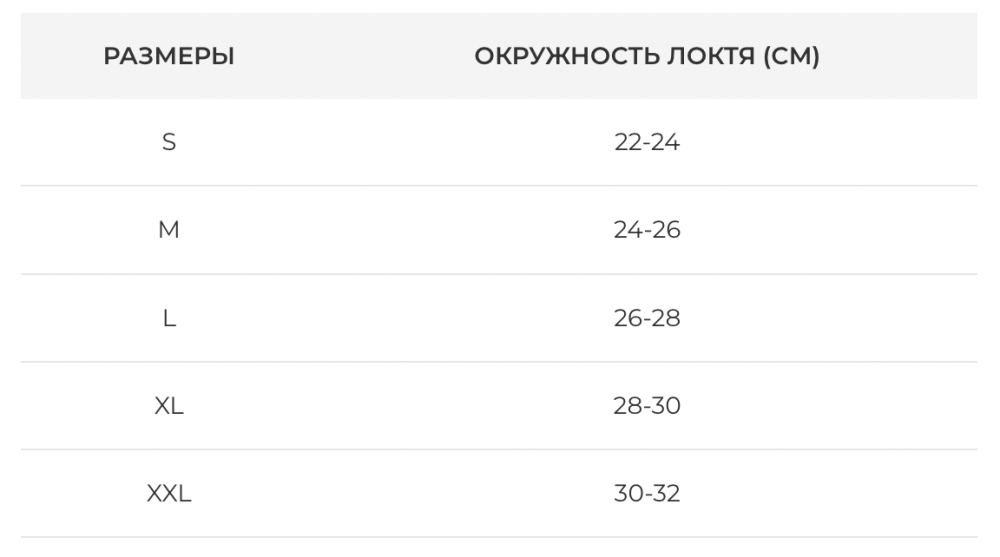Choose the measurement listed for size M
Image resolution: width=1000 pixels, height=557 pixels.
click(x=647, y=231)
